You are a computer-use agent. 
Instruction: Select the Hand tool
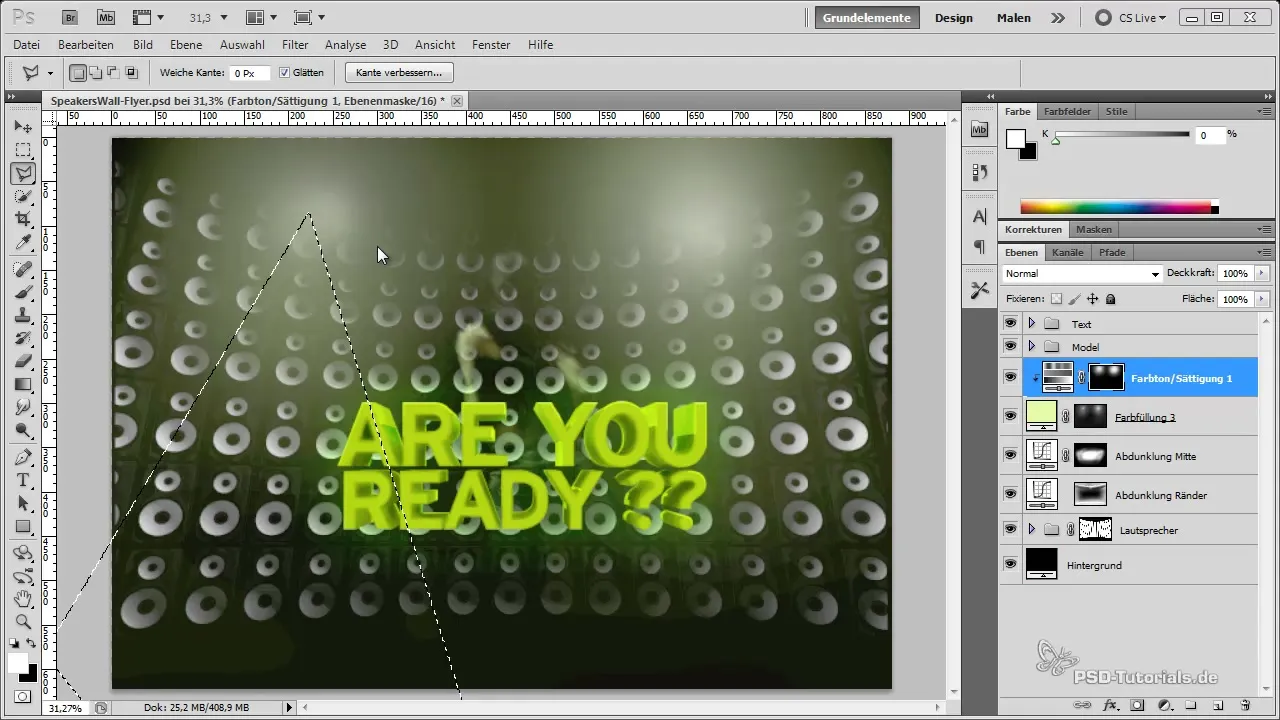click(23, 599)
